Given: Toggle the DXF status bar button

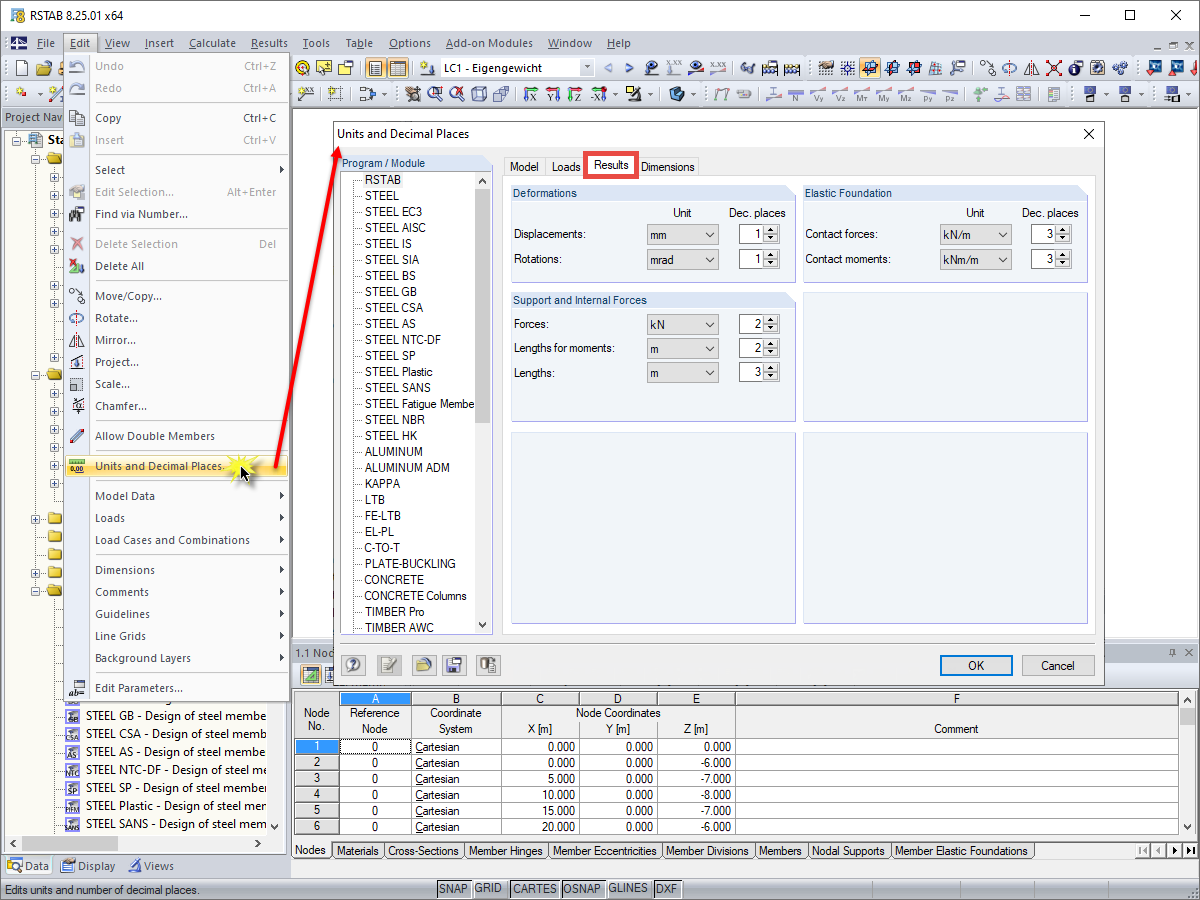Looking at the screenshot, I should click(667, 888).
